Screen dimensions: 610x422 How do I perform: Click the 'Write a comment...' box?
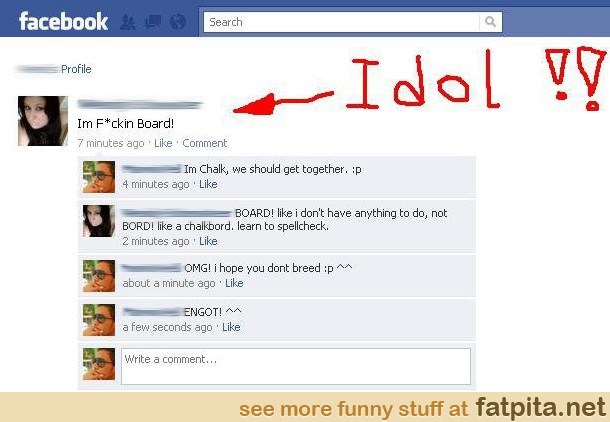click(x=296, y=366)
